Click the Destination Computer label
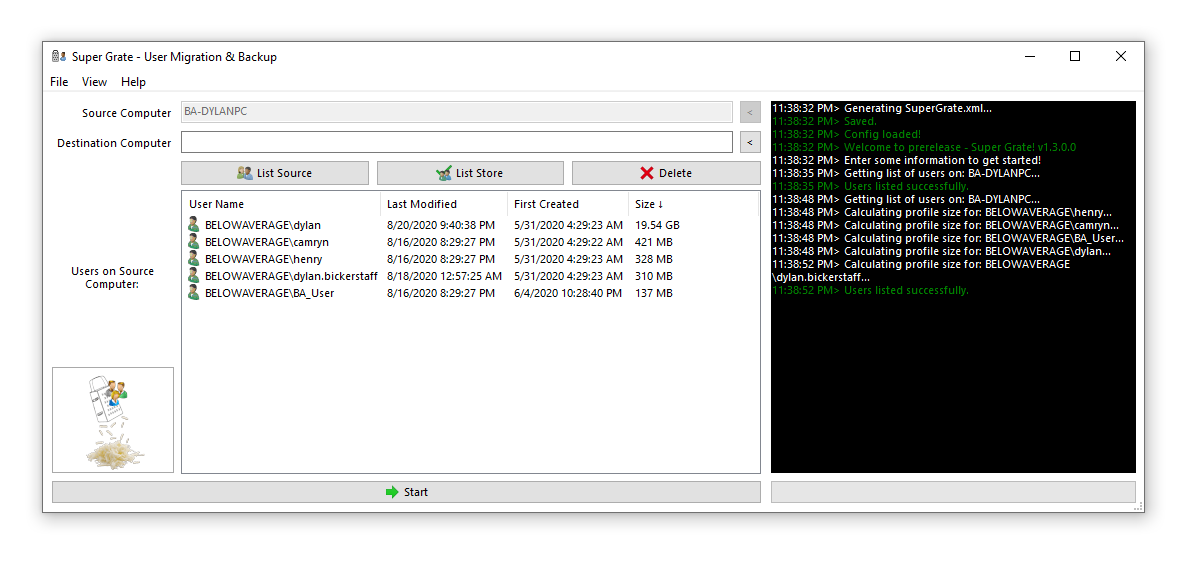 [x=114, y=143]
